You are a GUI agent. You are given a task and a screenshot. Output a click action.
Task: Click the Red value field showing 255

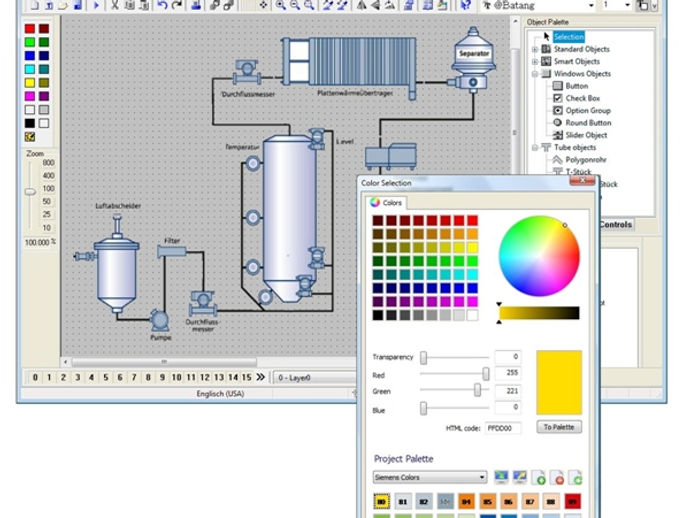click(508, 373)
